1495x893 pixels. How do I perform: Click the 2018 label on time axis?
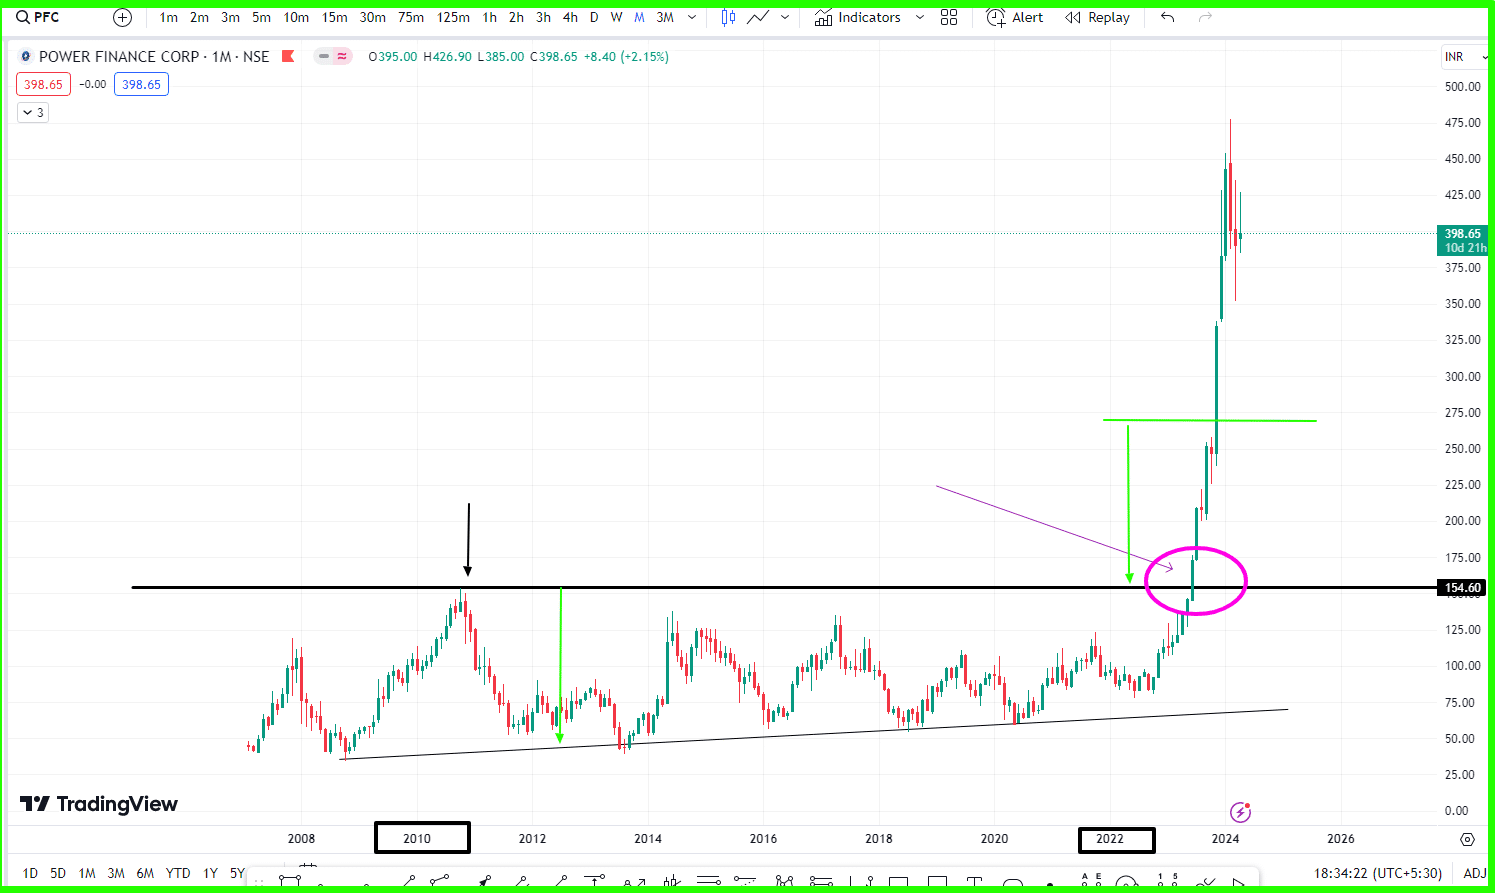coord(879,839)
